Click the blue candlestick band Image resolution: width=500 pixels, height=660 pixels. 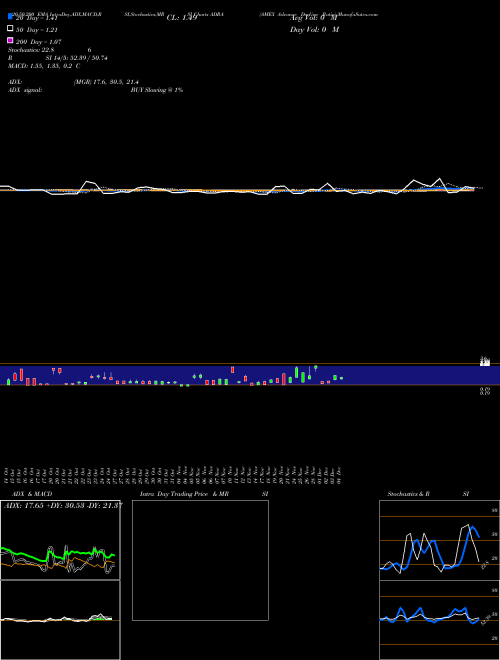[x=250, y=375]
